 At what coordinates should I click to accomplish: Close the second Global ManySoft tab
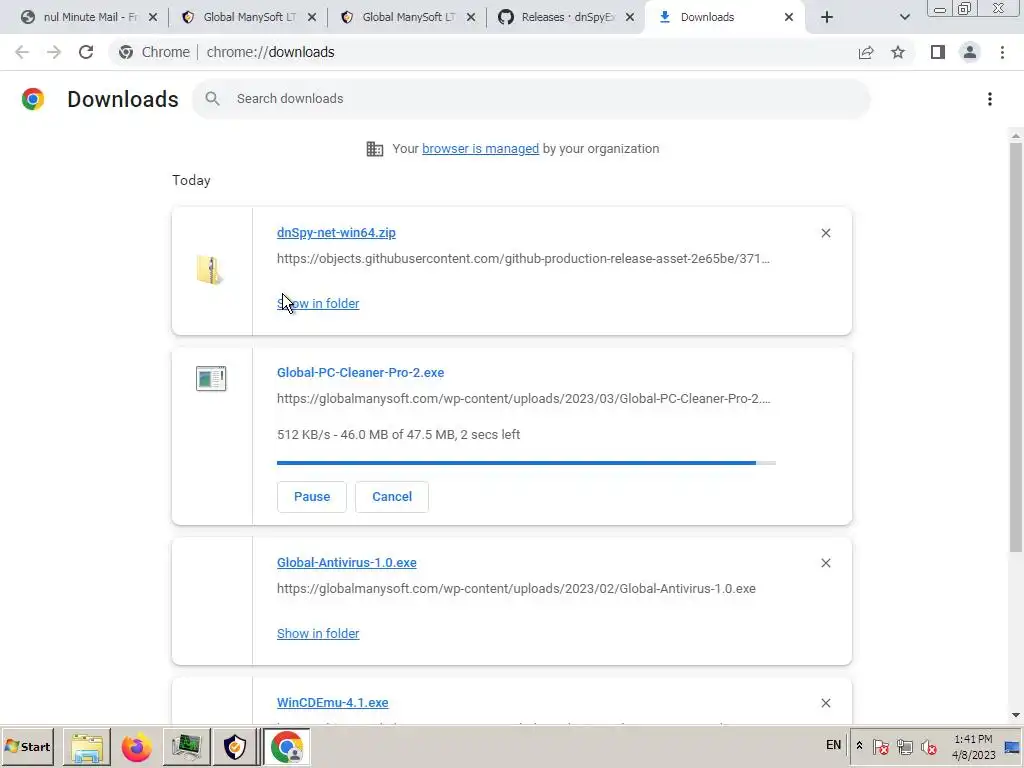click(x=471, y=17)
